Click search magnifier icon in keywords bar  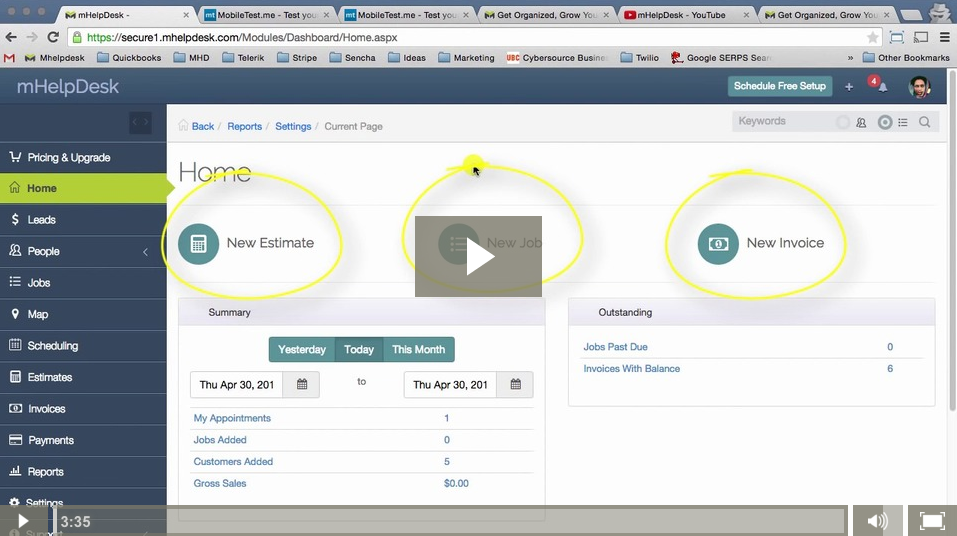pyautogui.click(x=925, y=122)
